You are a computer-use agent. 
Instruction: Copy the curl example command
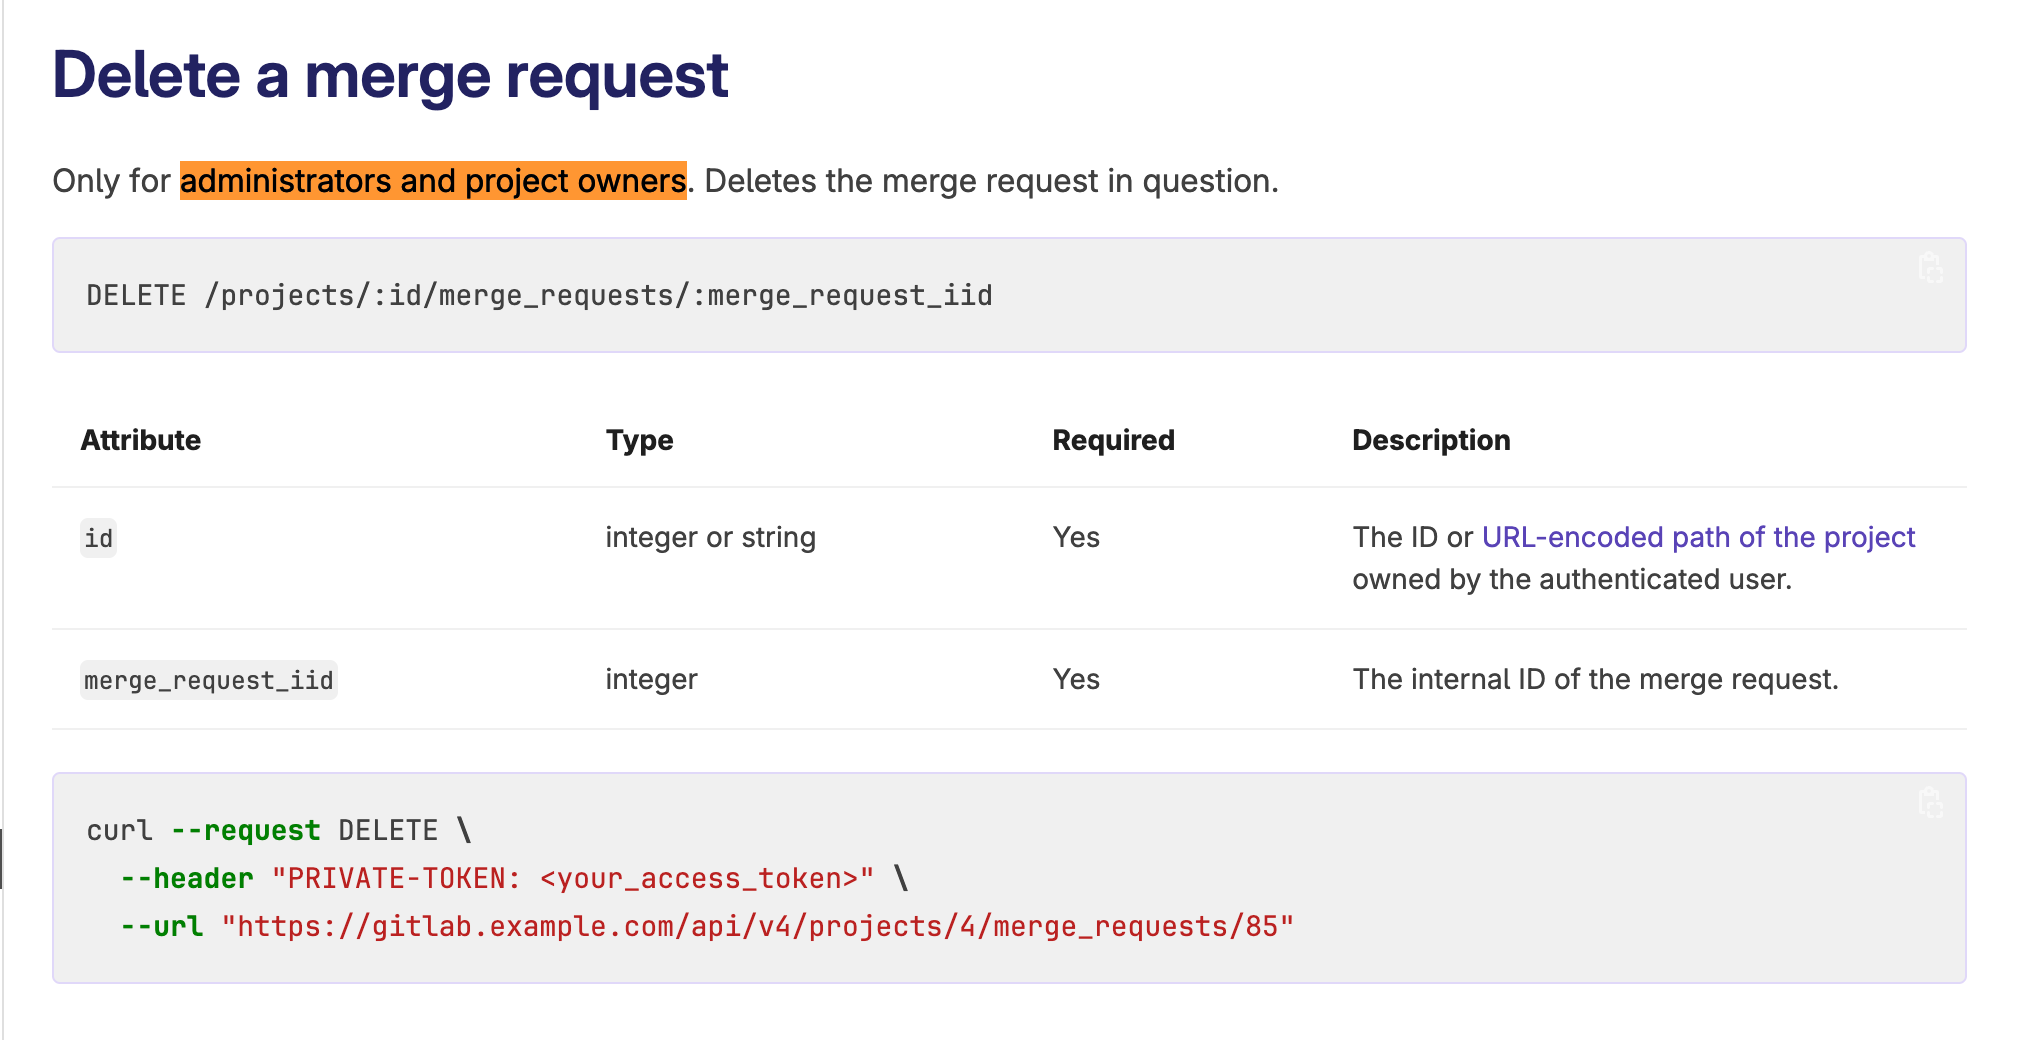(1930, 801)
